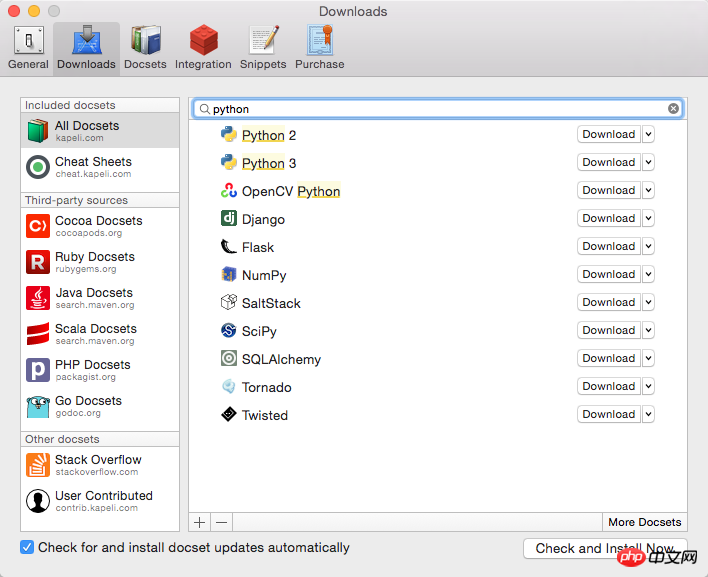Select the Java Docsets icon
Viewport: 708px width, 577px height.
point(37,298)
